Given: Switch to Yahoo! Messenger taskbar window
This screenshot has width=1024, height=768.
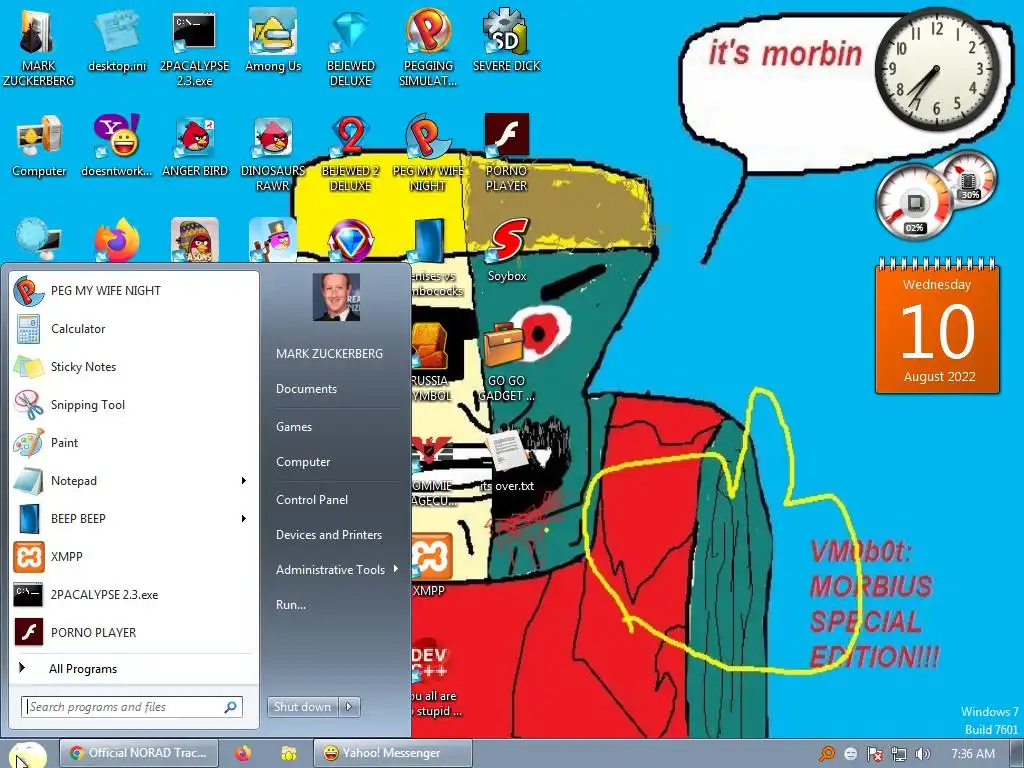Looking at the screenshot, I should [x=392, y=753].
